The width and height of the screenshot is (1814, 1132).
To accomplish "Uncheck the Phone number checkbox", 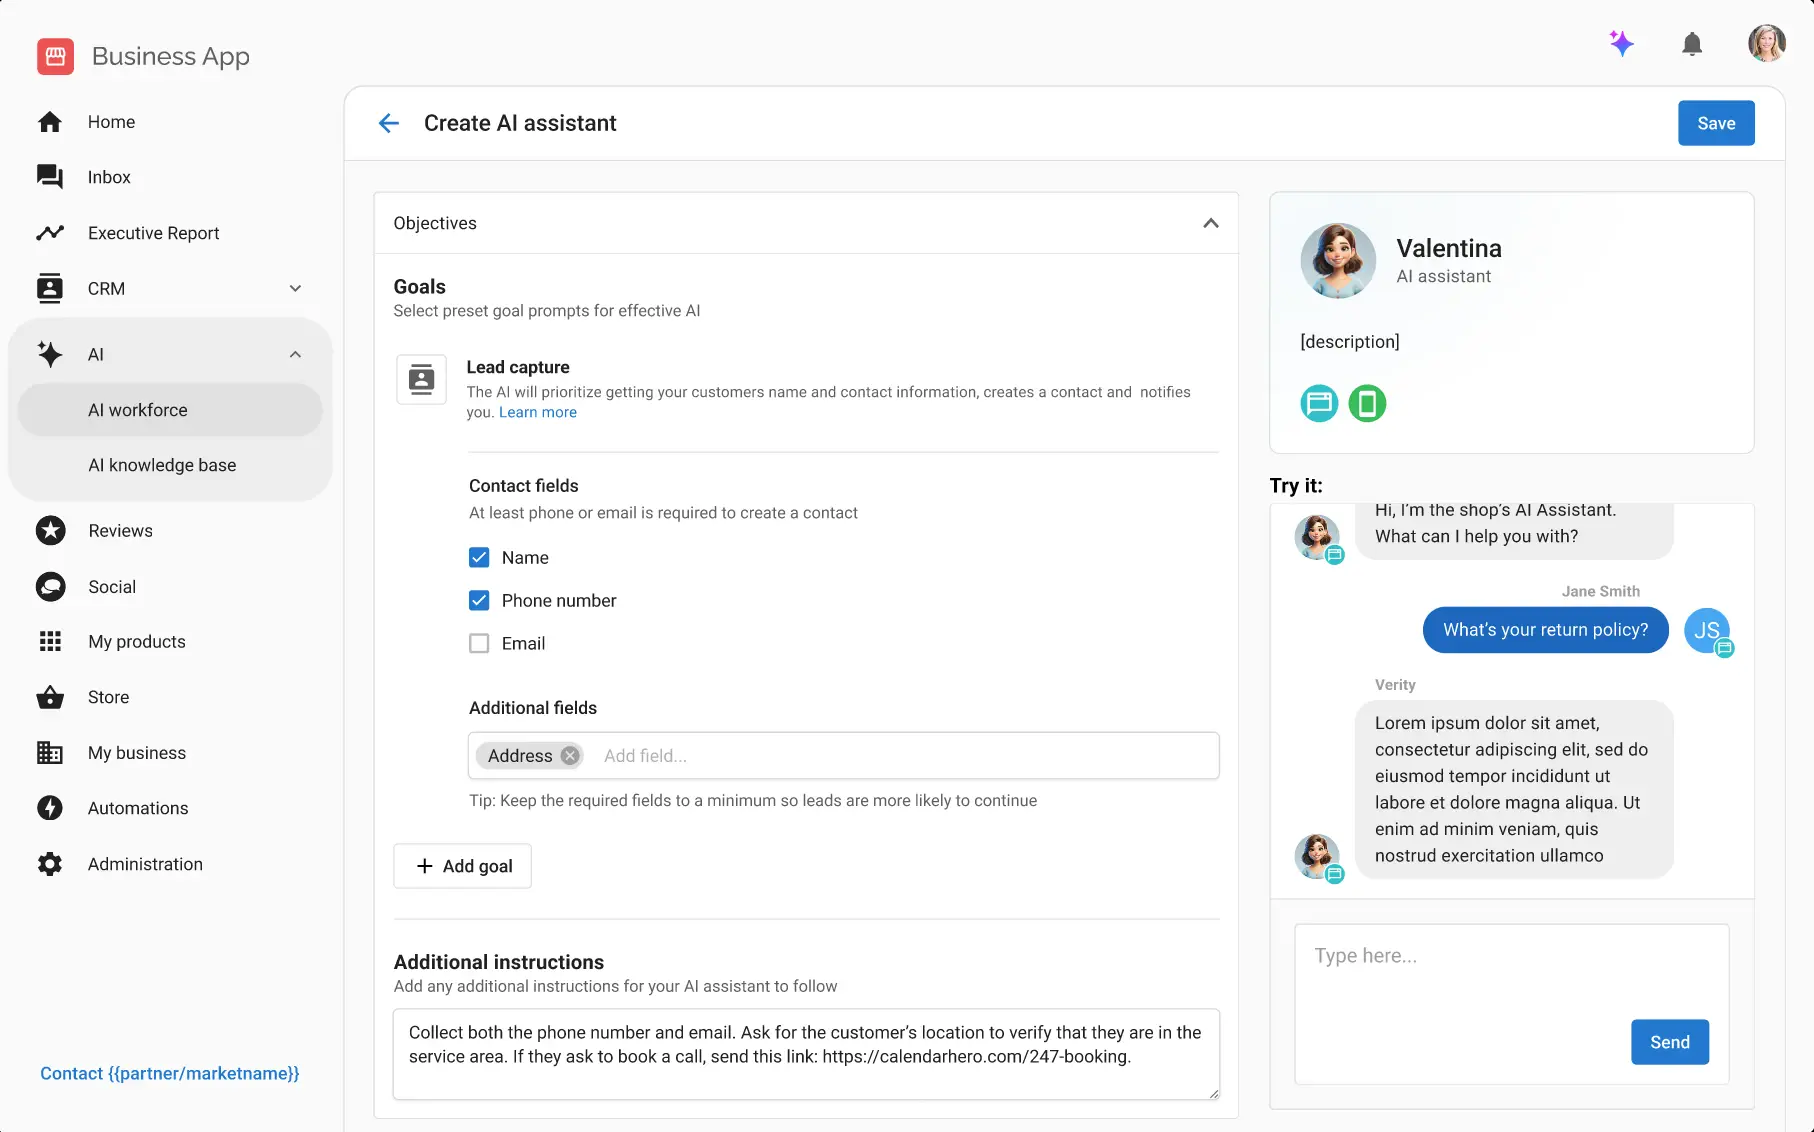I will [x=479, y=601].
